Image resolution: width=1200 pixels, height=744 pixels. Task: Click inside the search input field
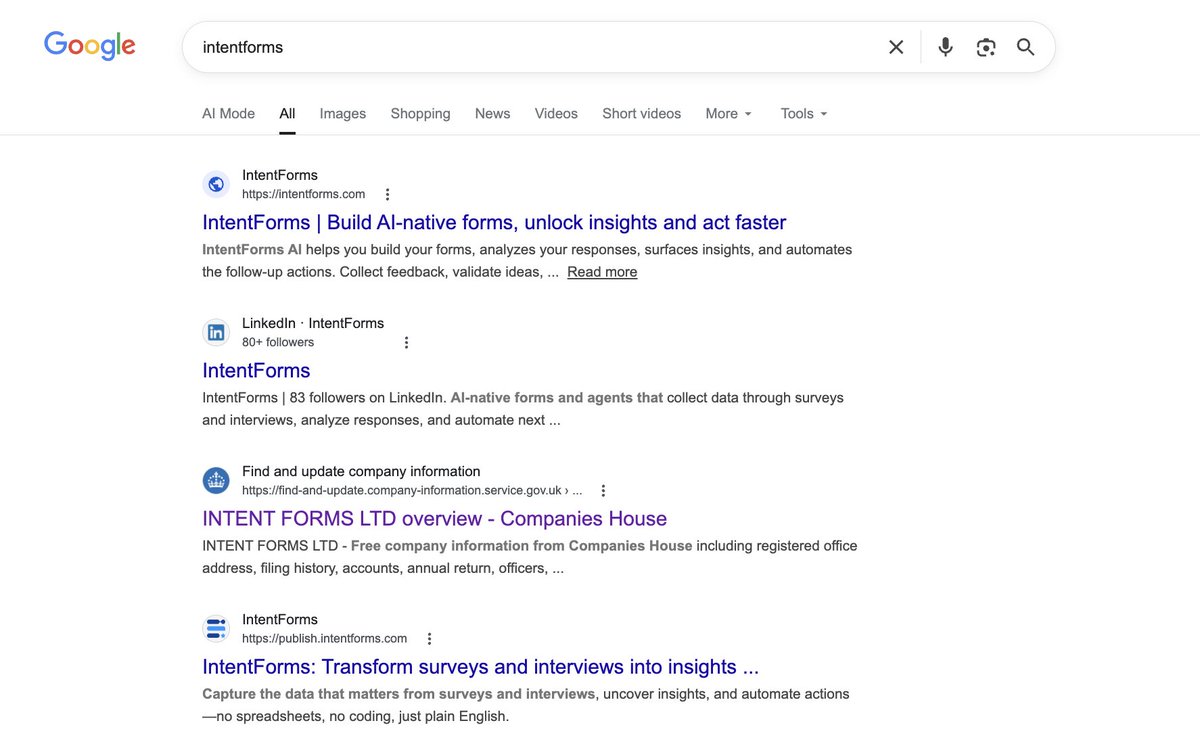click(x=500, y=46)
